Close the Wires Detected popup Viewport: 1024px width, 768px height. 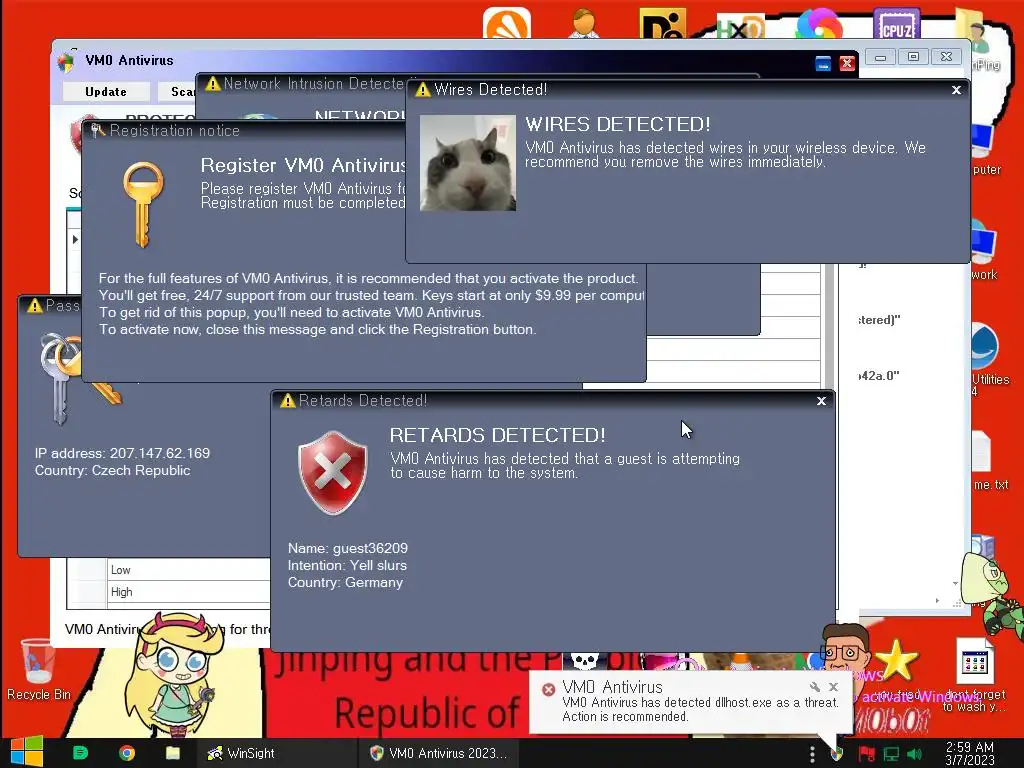pos(956,90)
